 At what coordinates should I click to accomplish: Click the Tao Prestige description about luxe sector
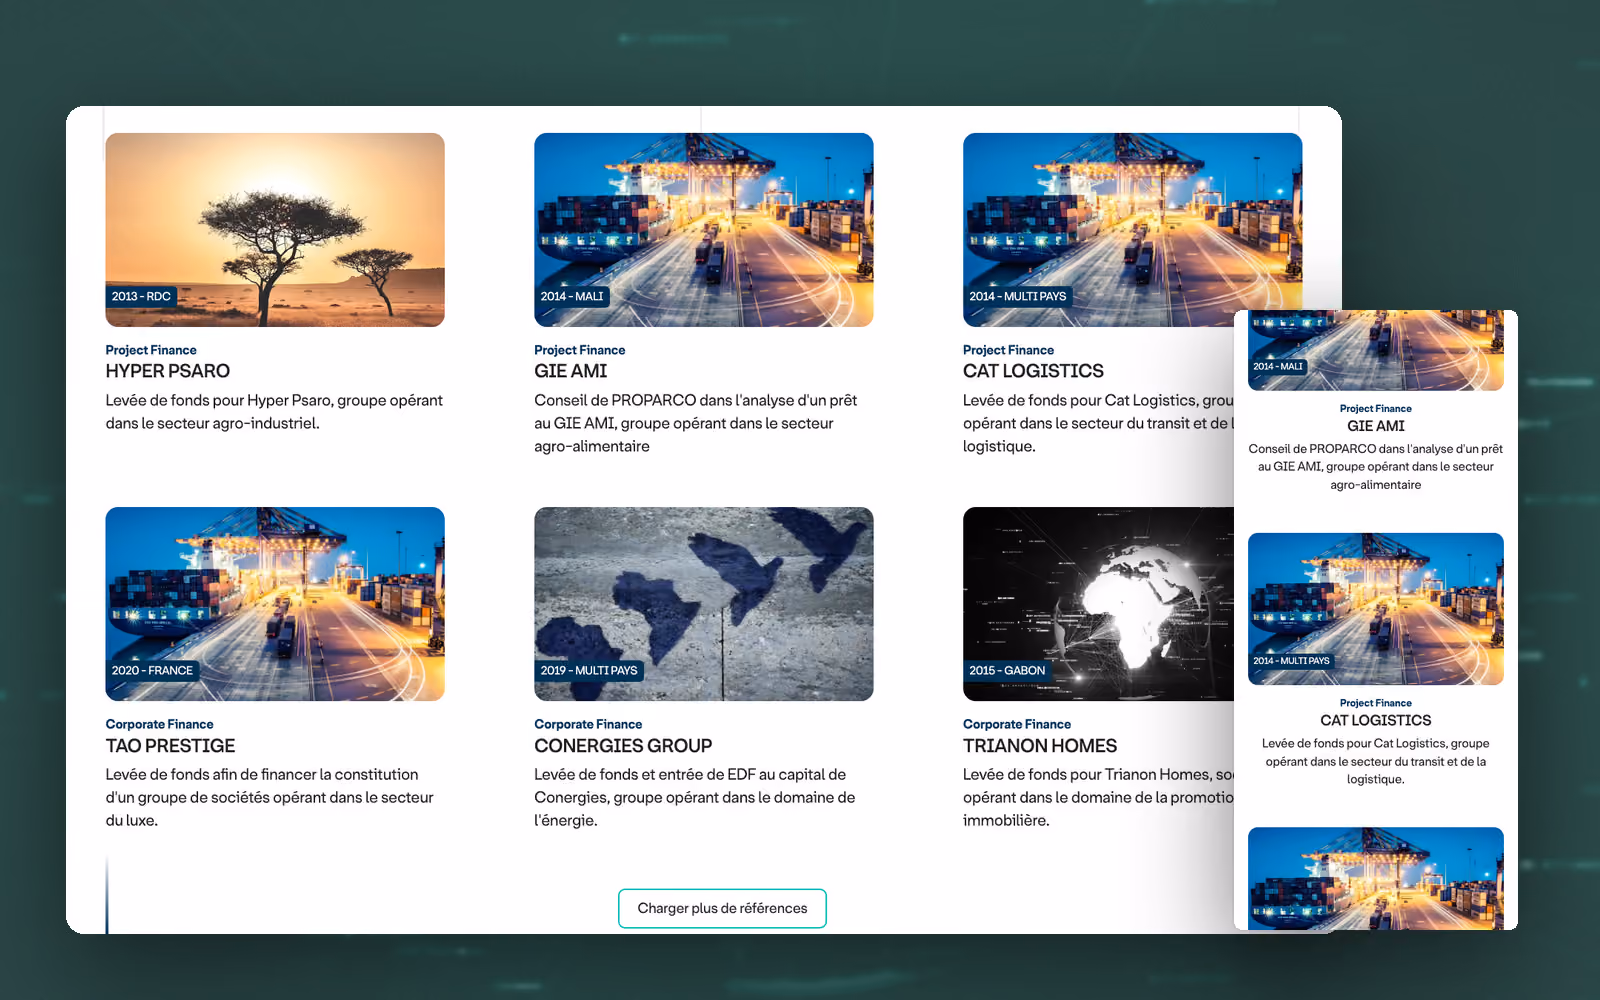pos(270,797)
